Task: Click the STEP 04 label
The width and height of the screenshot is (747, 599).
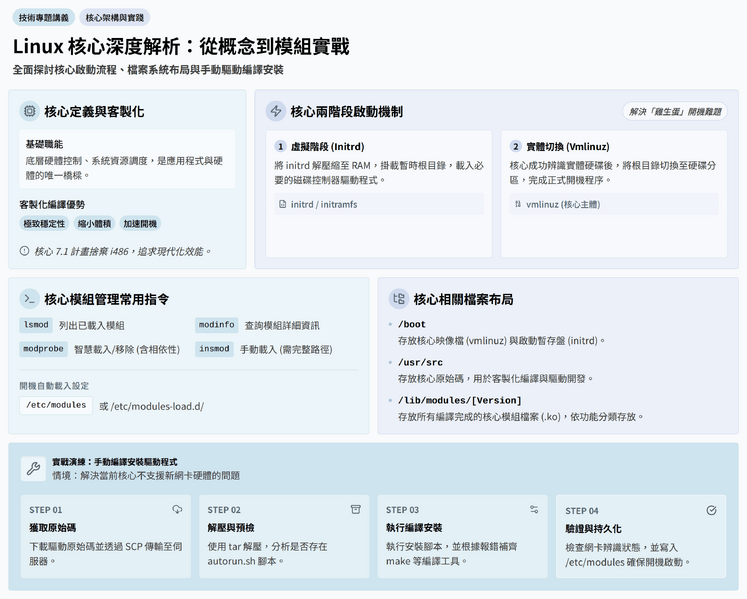Action: (582, 511)
